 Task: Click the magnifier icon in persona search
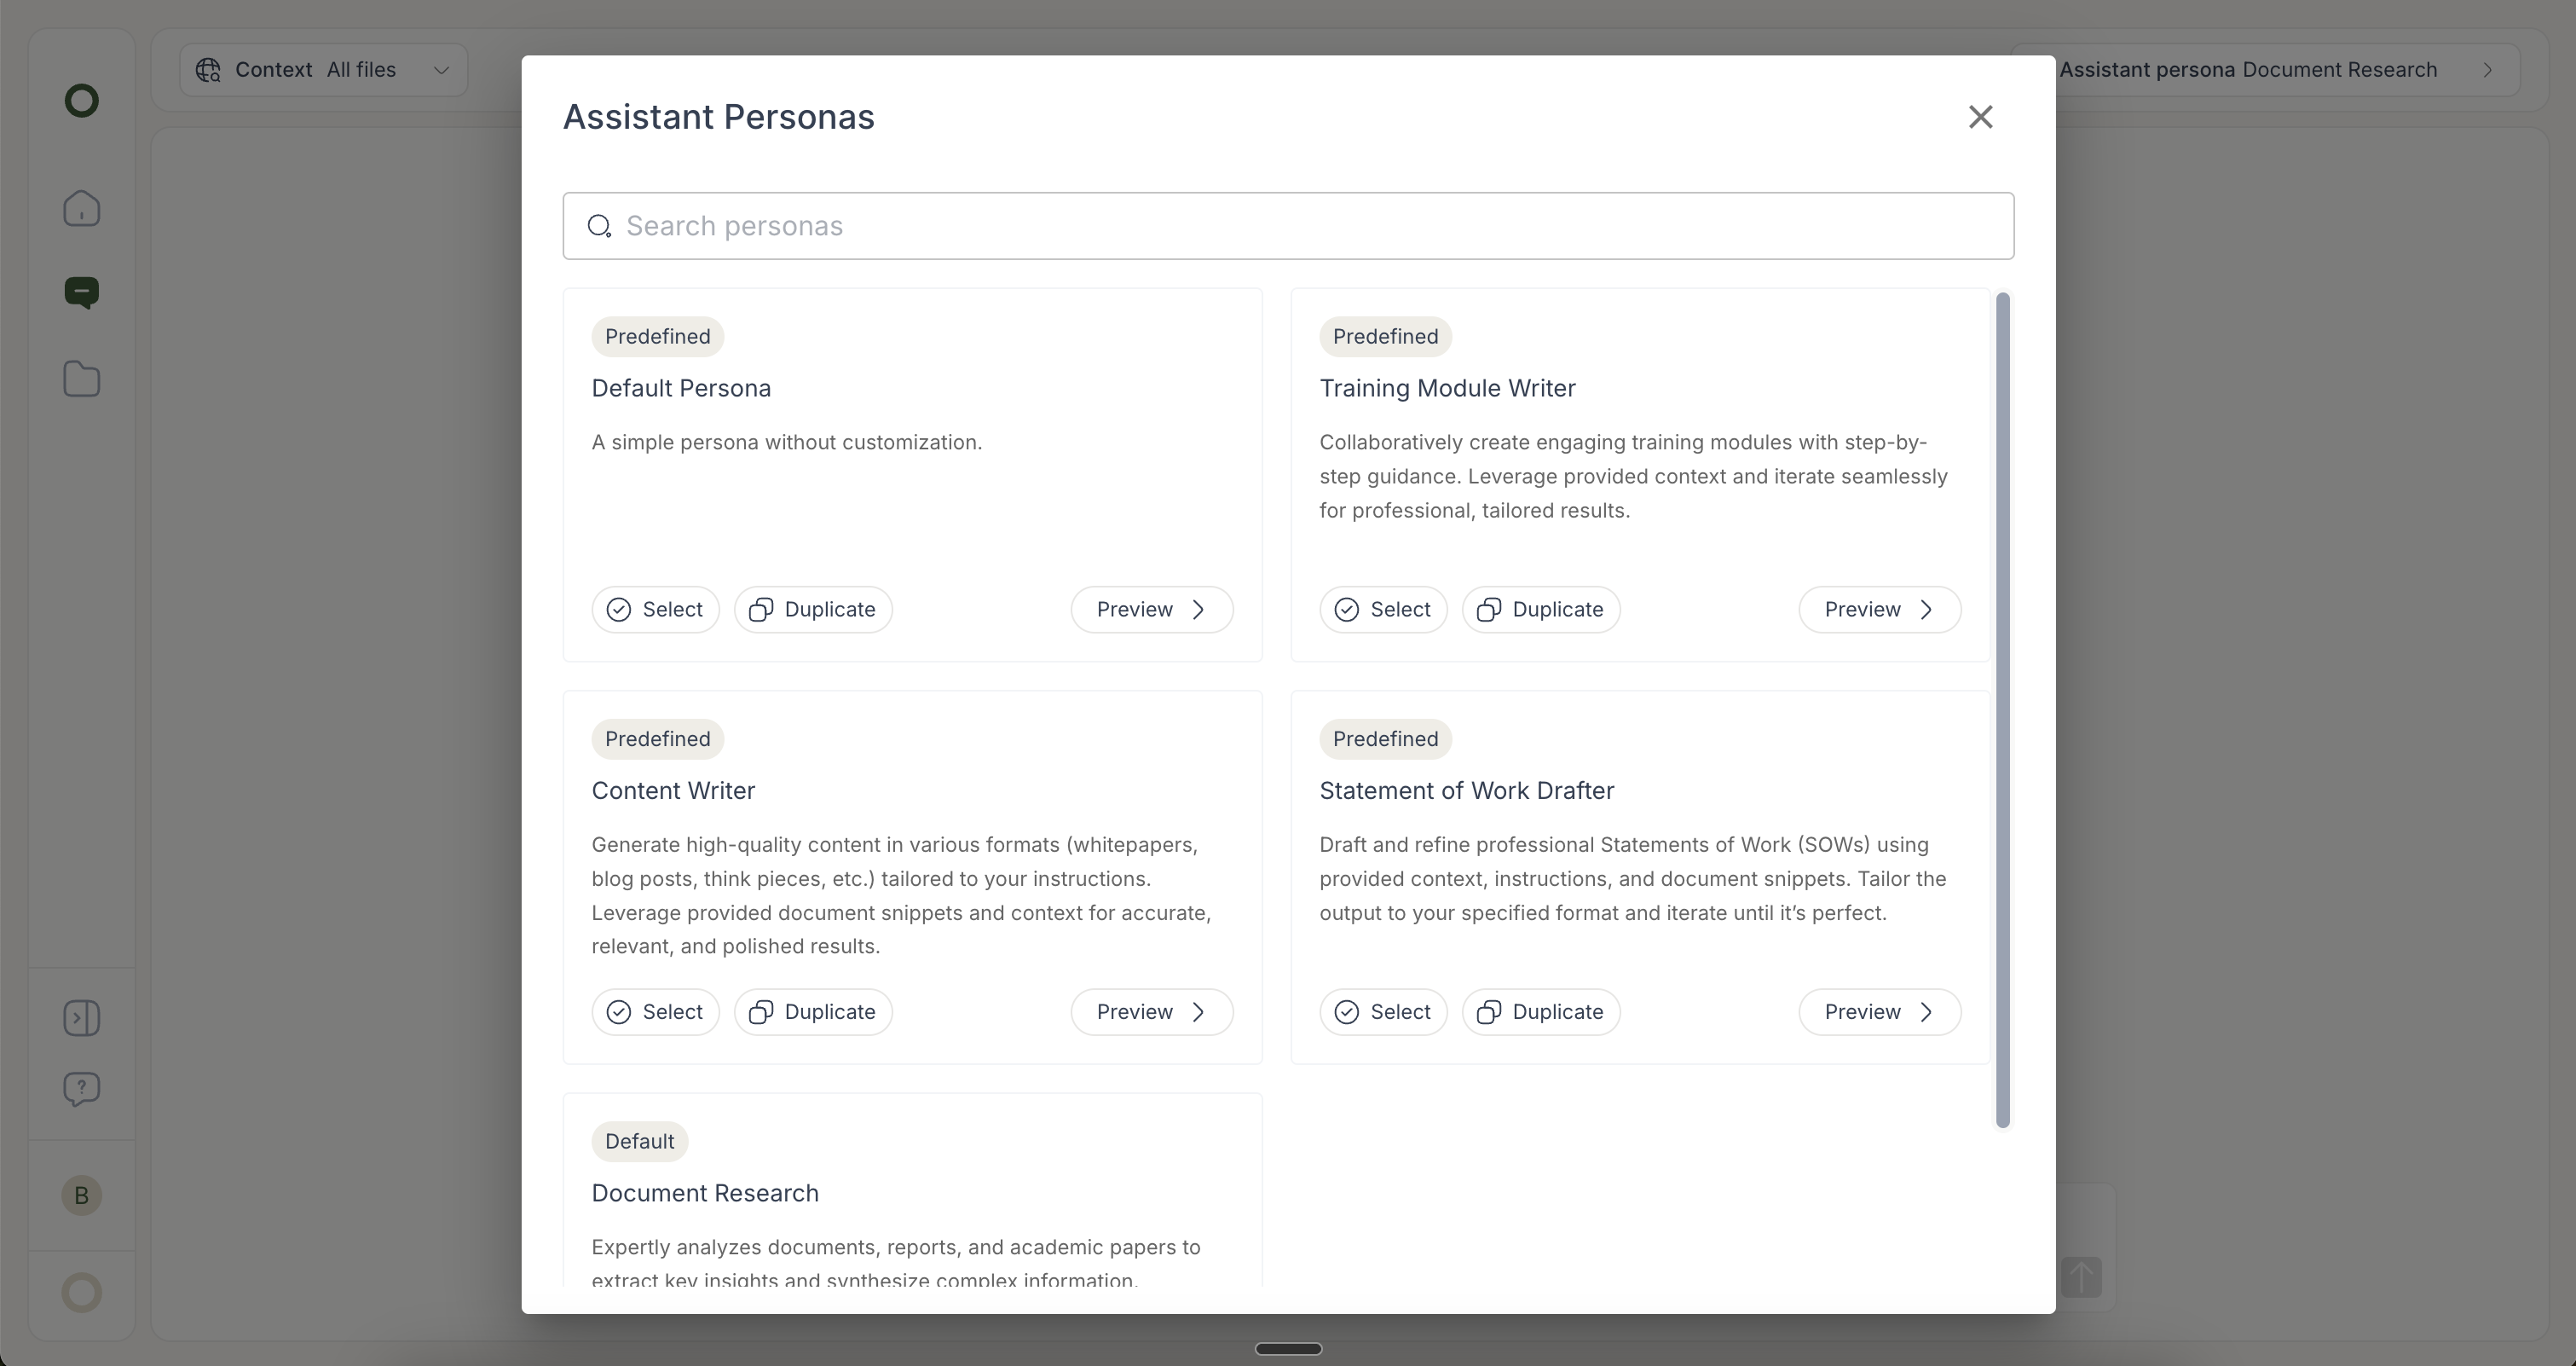(599, 226)
